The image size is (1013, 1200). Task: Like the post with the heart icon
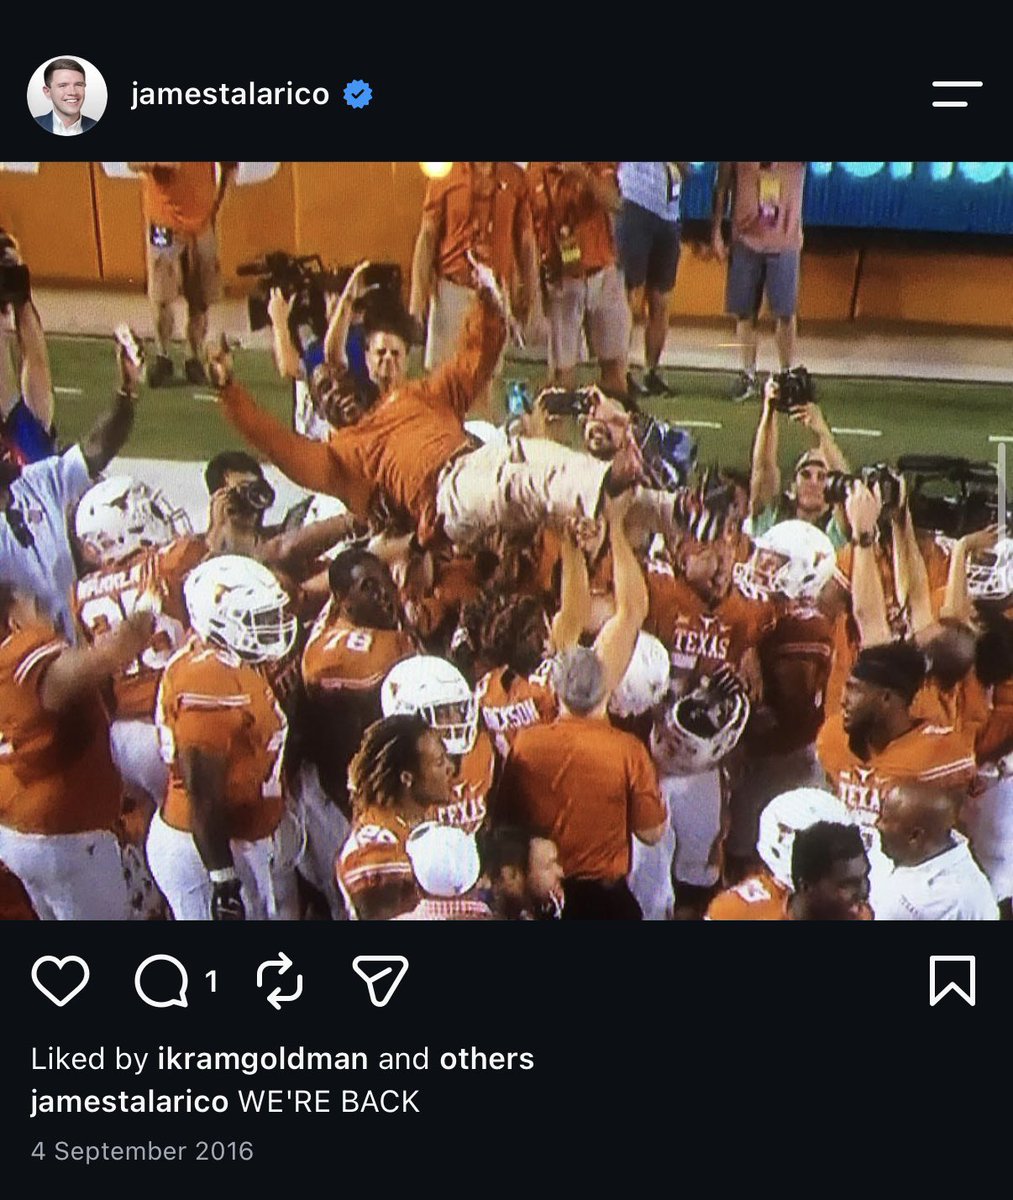coord(61,980)
